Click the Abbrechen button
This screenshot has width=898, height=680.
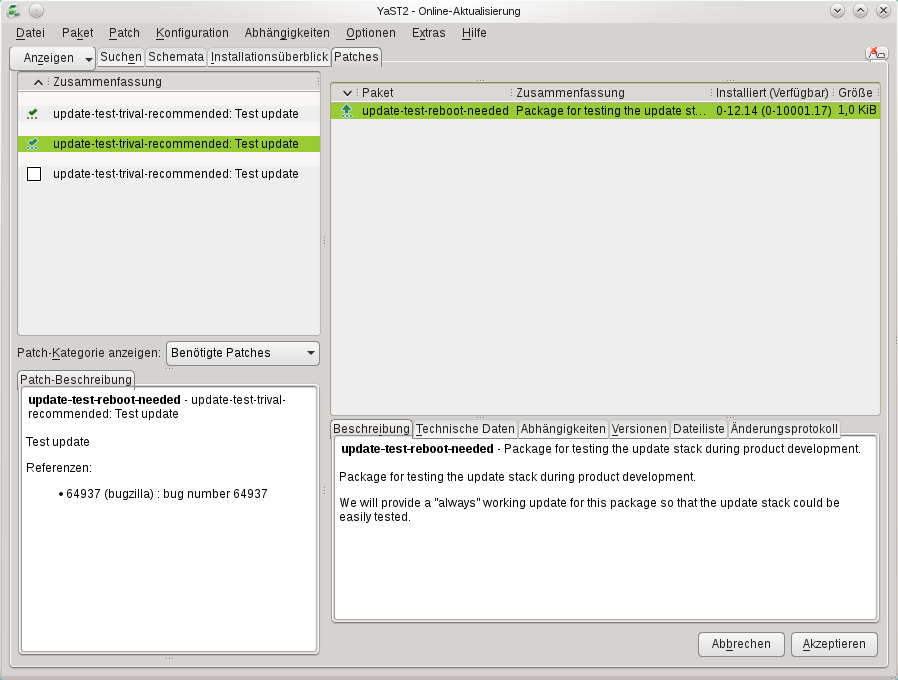(x=741, y=644)
